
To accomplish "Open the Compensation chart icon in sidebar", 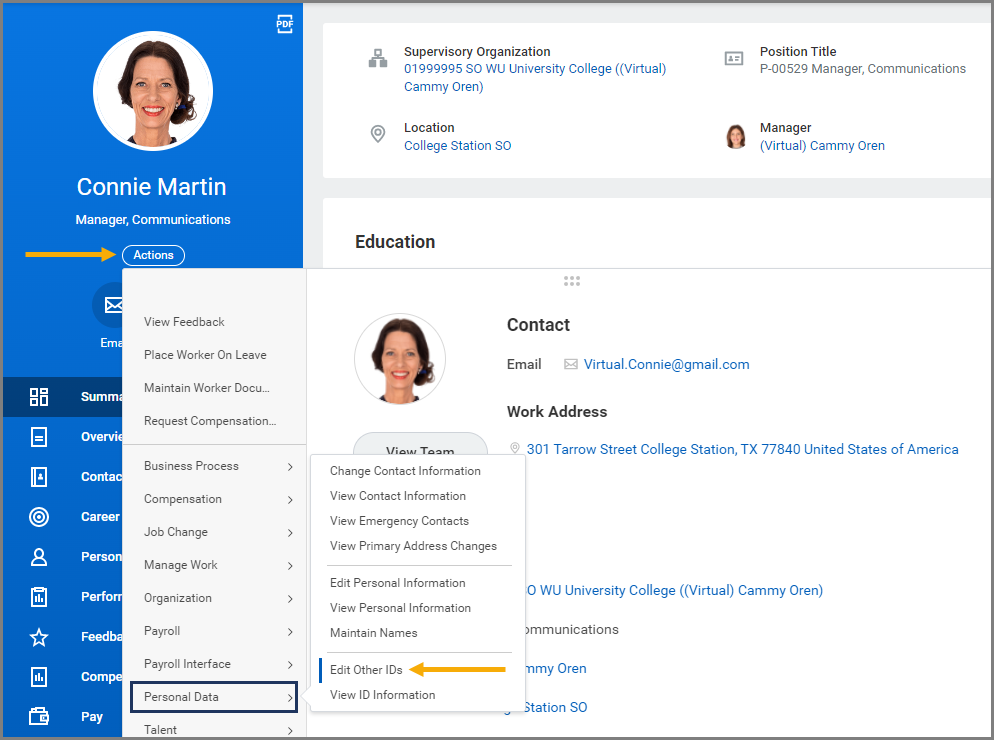I will [x=39, y=677].
